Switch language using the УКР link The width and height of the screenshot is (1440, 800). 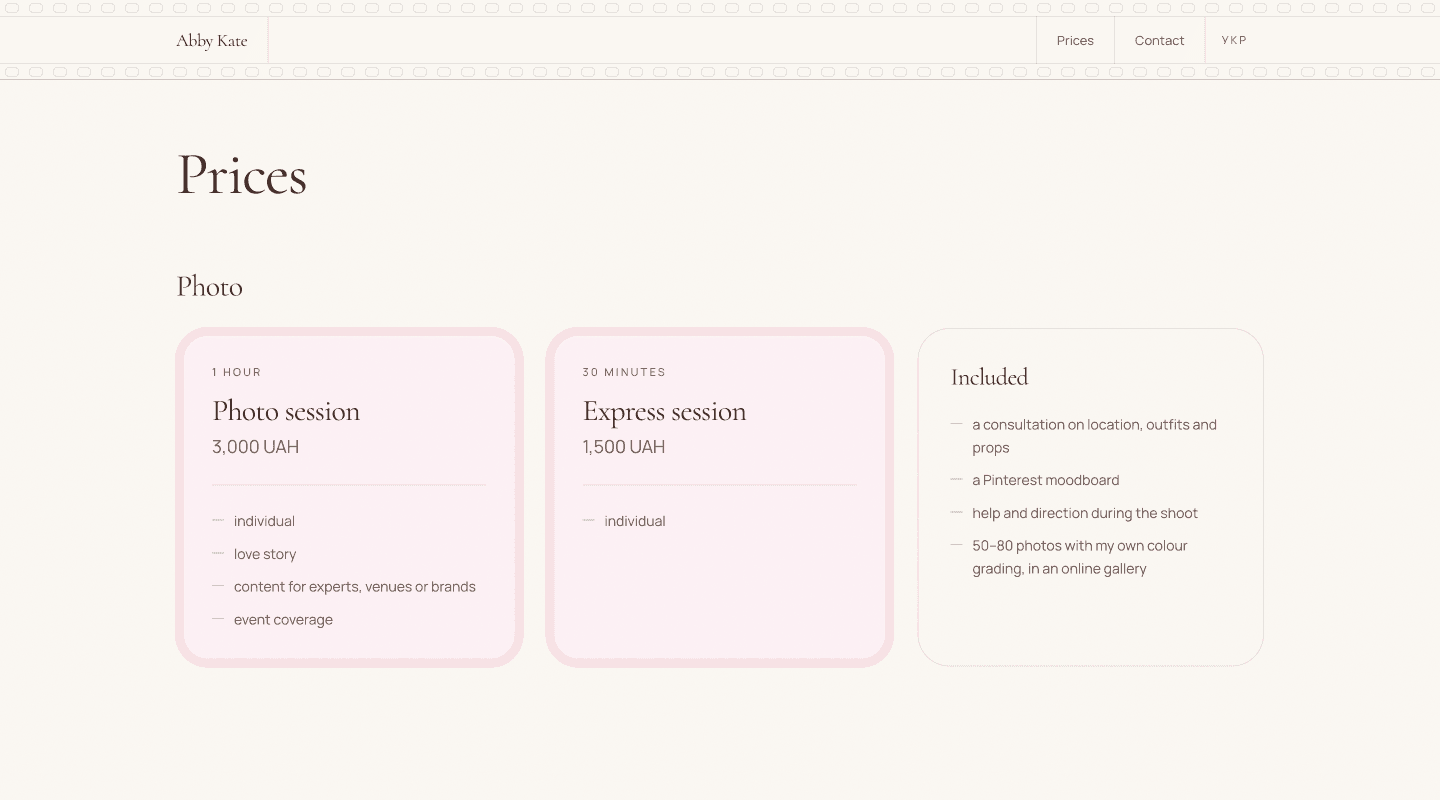pos(1234,40)
